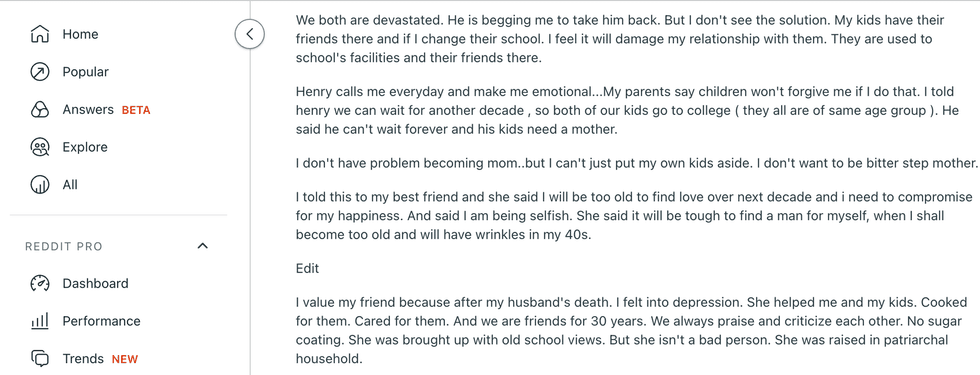
Task: Click the All chart icon
Action: coord(39,185)
